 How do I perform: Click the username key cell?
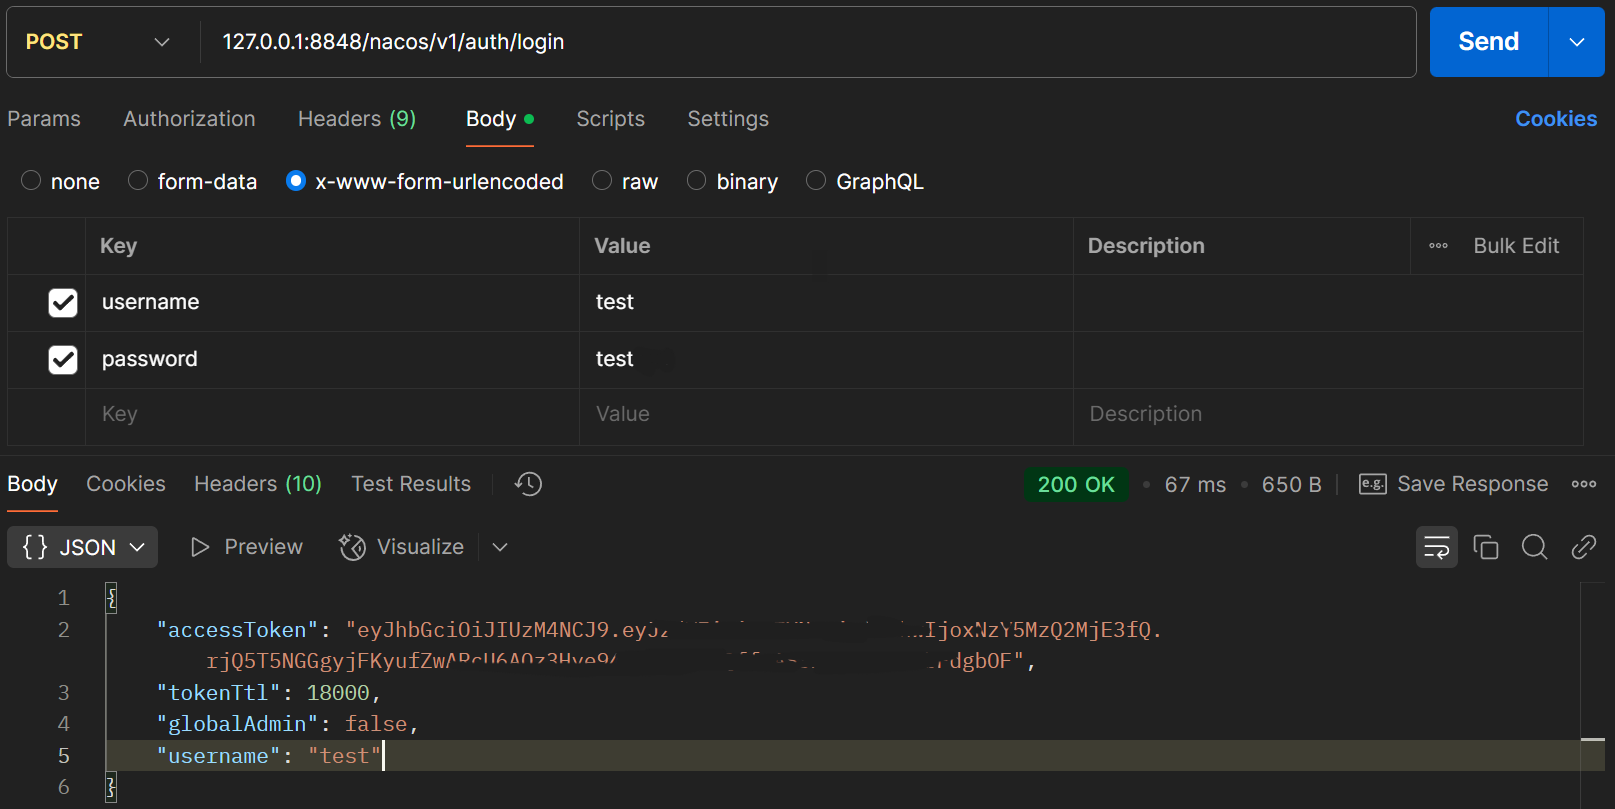pyautogui.click(x=332, y=303)
